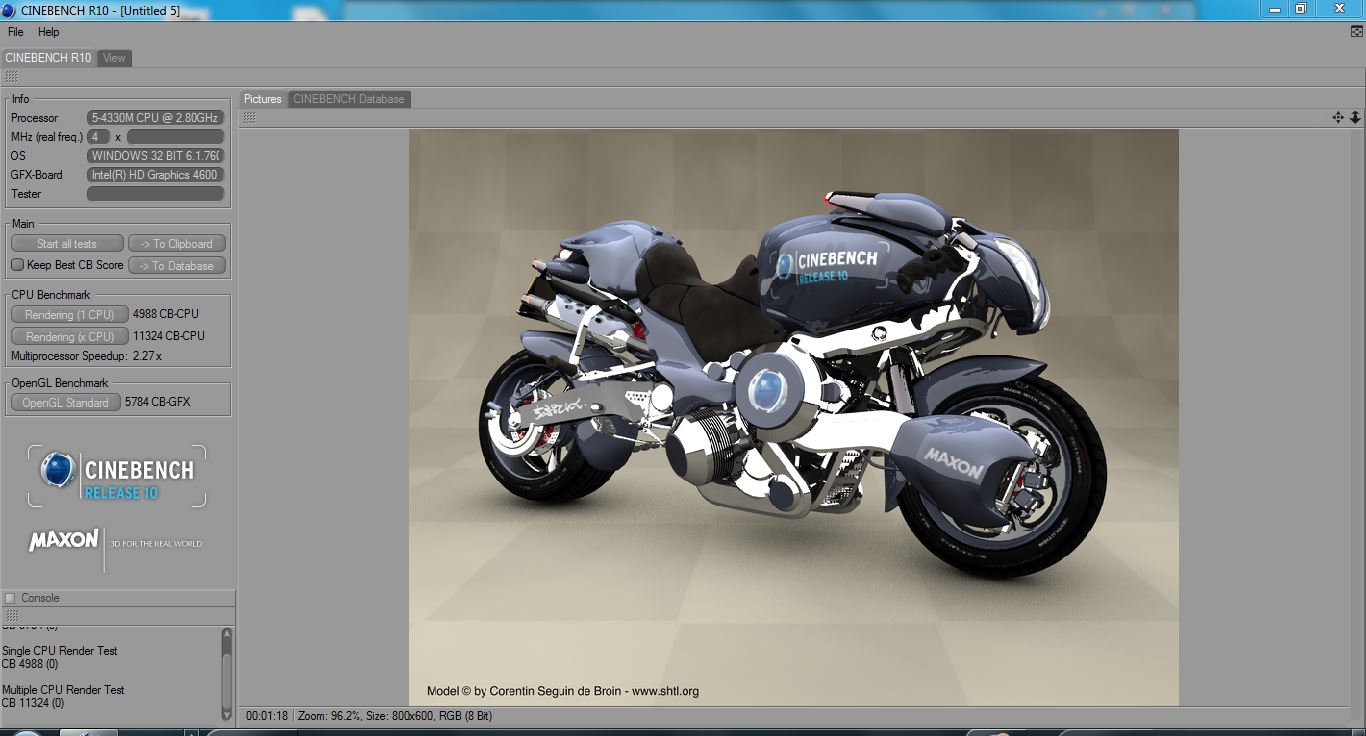Click the 11324 CB-CPU score
The width and height of the screenshot is (1366, 736).
pos(169,336)
